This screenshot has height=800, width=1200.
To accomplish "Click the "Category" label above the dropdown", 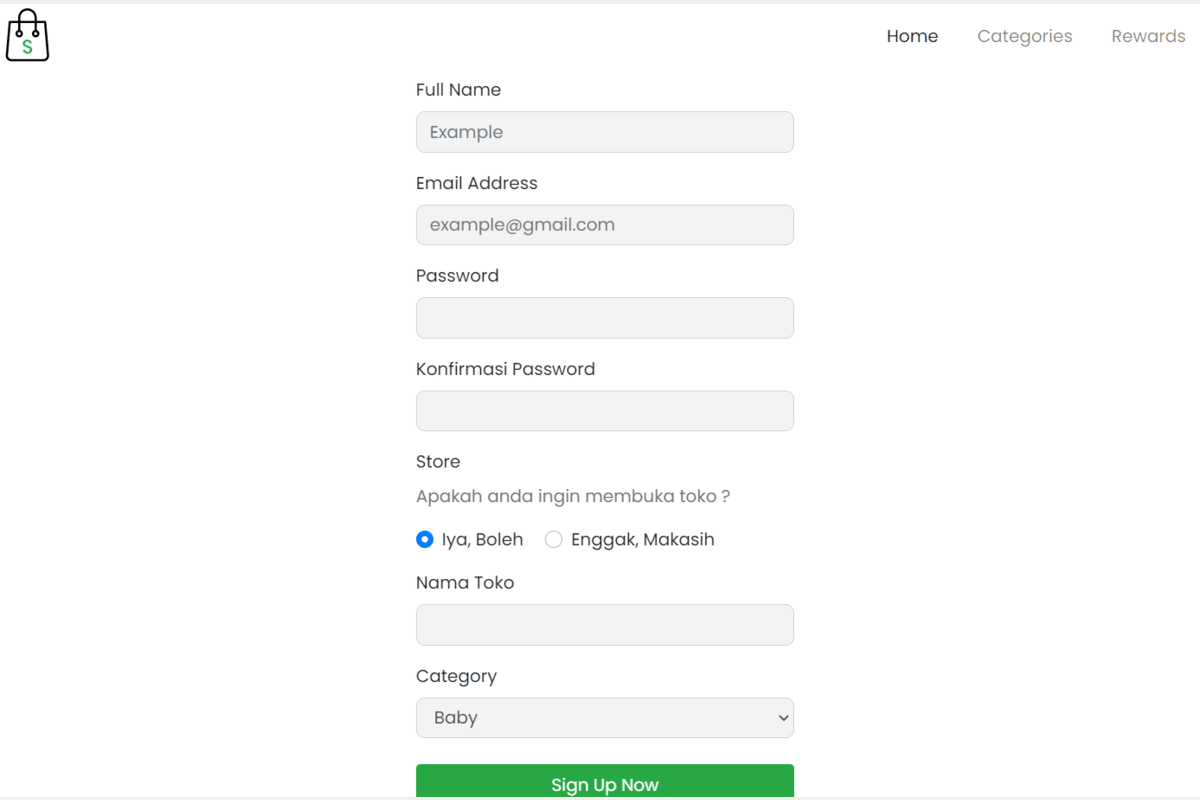I will pyautogui.click(x=456, y=676).
